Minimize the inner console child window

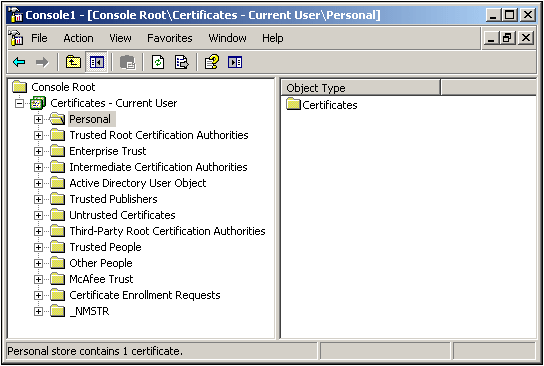point(491,37)
